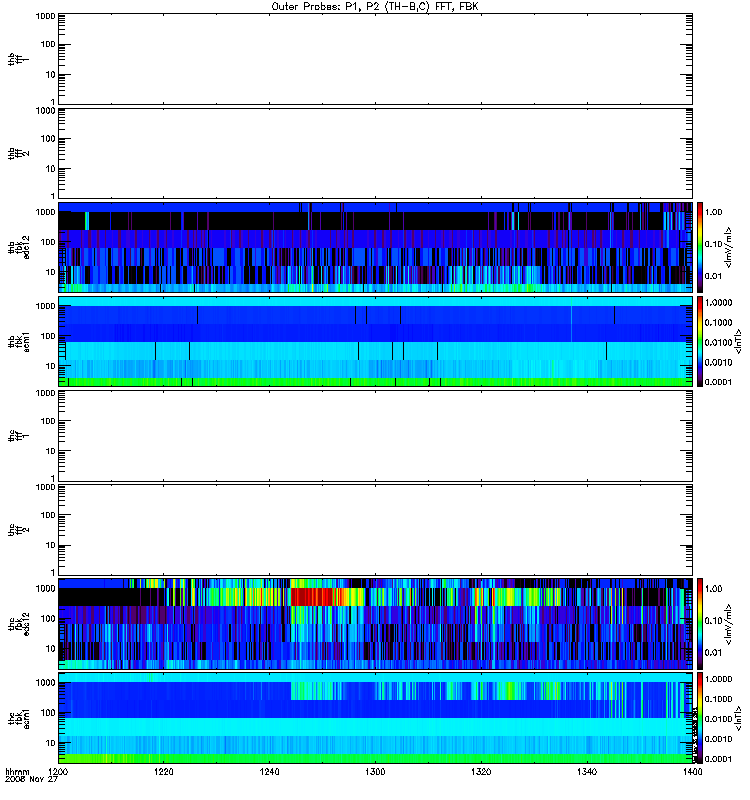Select the 1240 time tick label
This screenshot has height=800, width=750.
tap(269, 772)
